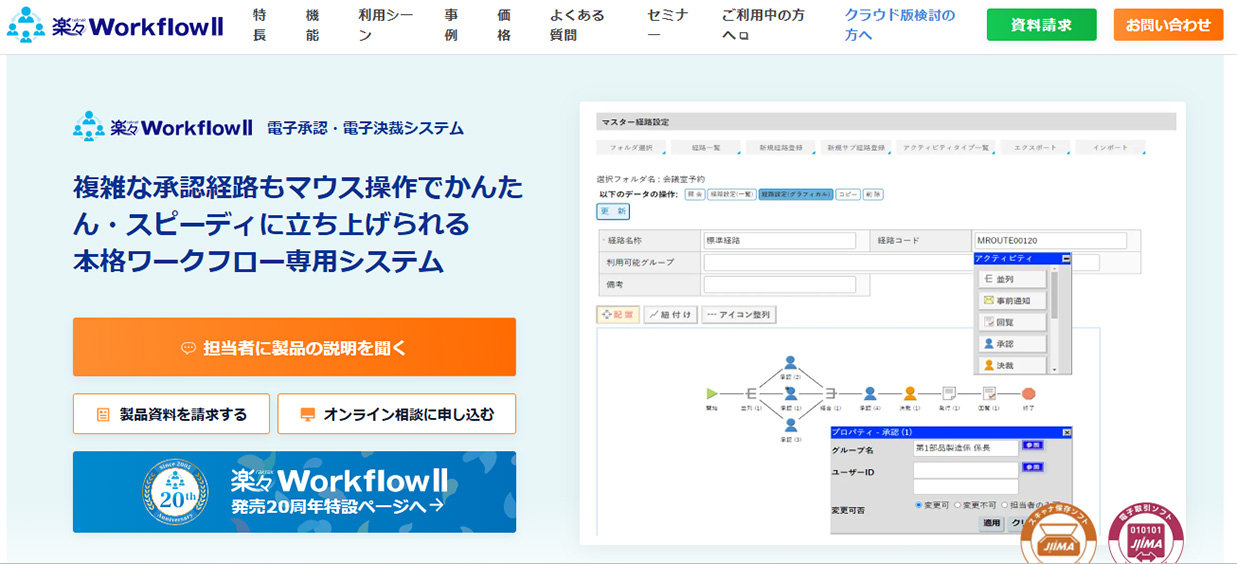Click the speech bubble icon on the orange button
Screen dimensions: 1237x564
[x=188, y=348]
